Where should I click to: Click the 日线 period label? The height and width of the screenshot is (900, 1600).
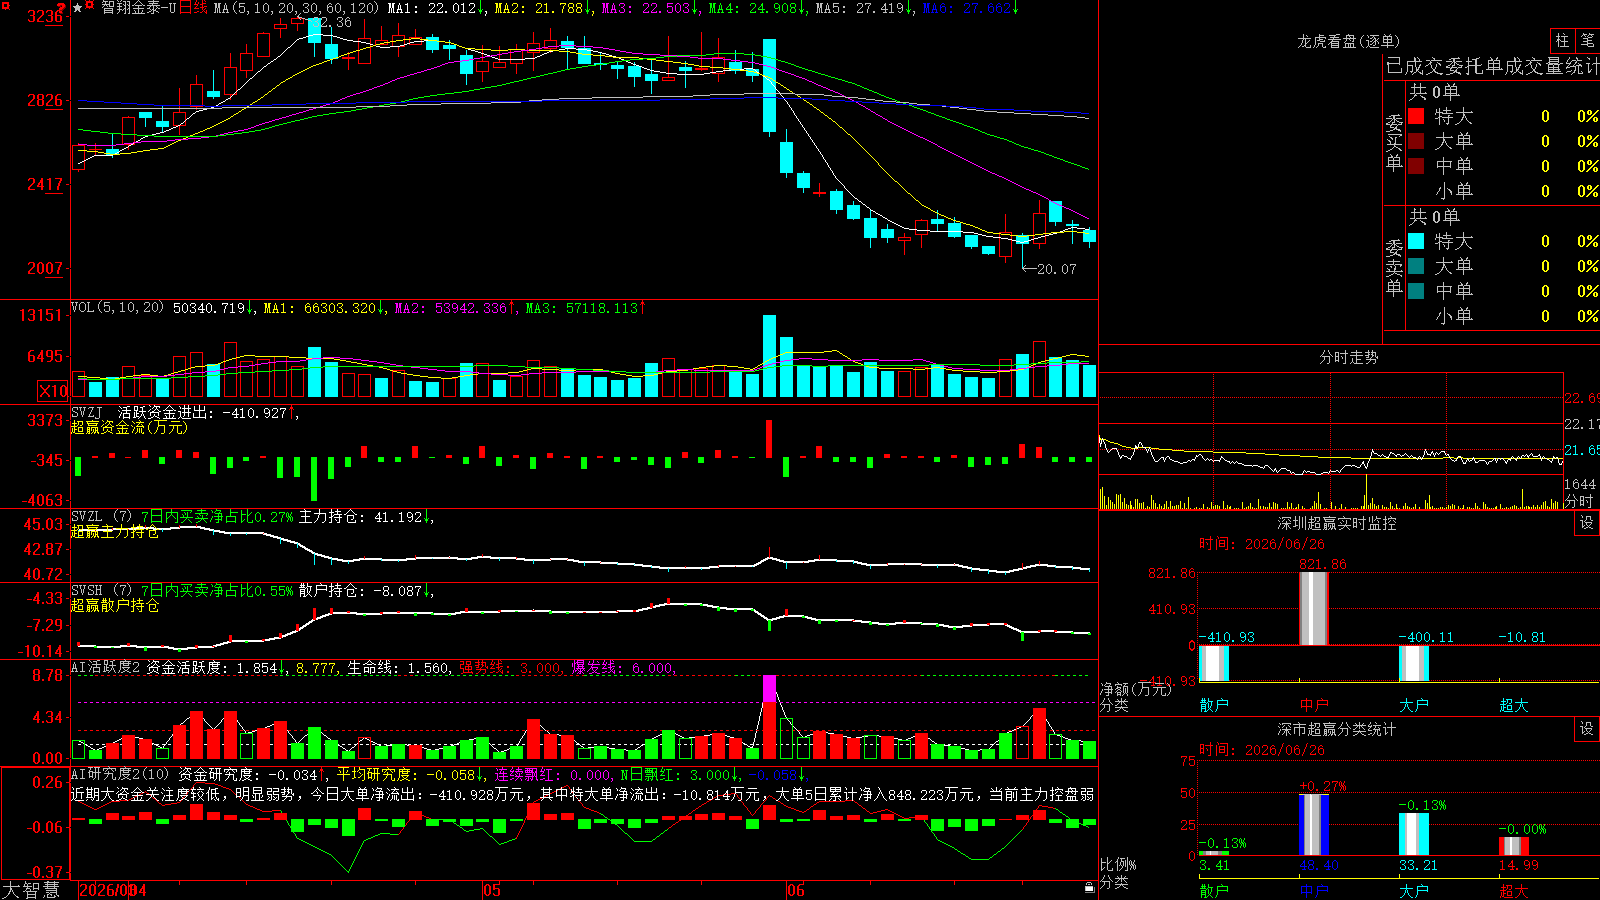pos(193,8)
